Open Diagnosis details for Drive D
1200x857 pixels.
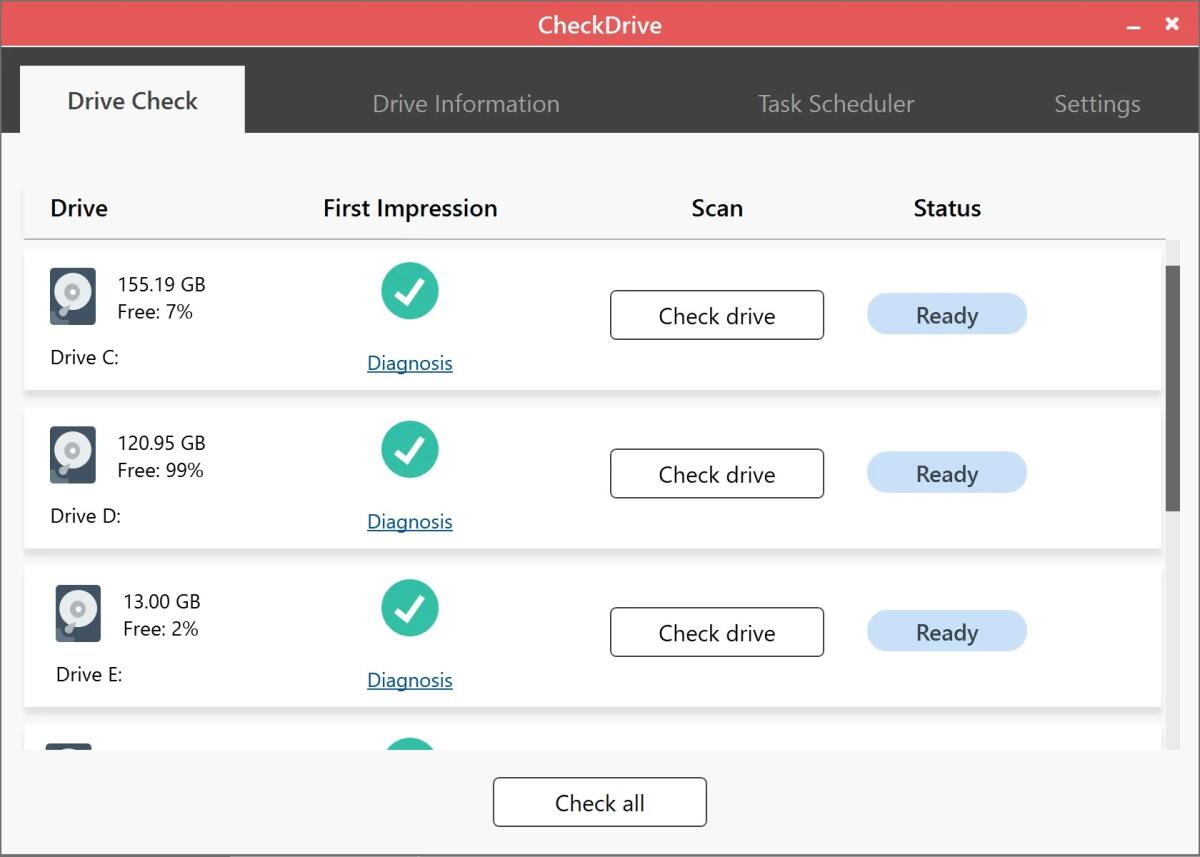coord(410,521)
